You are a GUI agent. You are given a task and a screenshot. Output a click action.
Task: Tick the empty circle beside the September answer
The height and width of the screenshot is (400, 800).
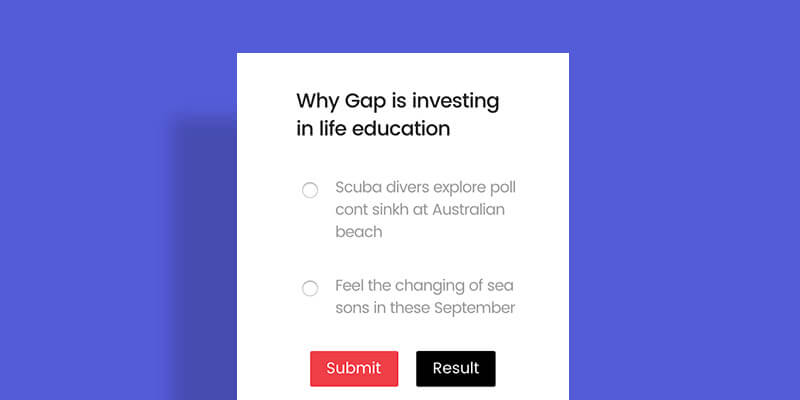(310, 288)
